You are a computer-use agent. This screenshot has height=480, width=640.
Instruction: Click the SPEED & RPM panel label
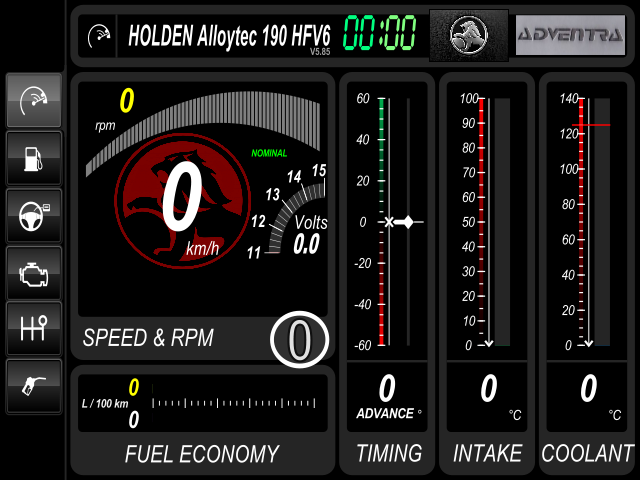coord(148,338)
